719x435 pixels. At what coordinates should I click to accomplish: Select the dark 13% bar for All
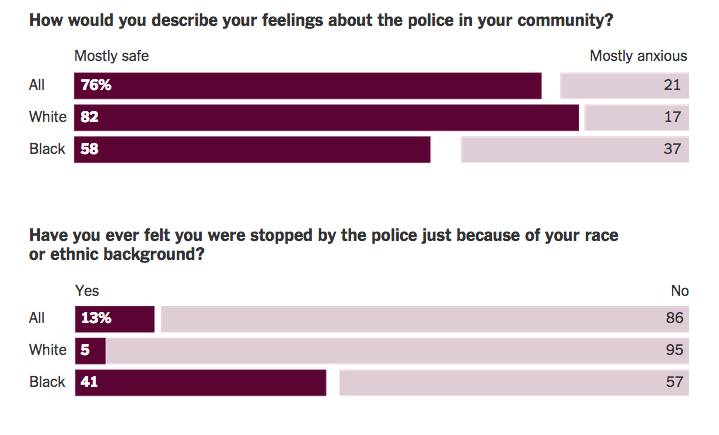[x=114, y=319]
